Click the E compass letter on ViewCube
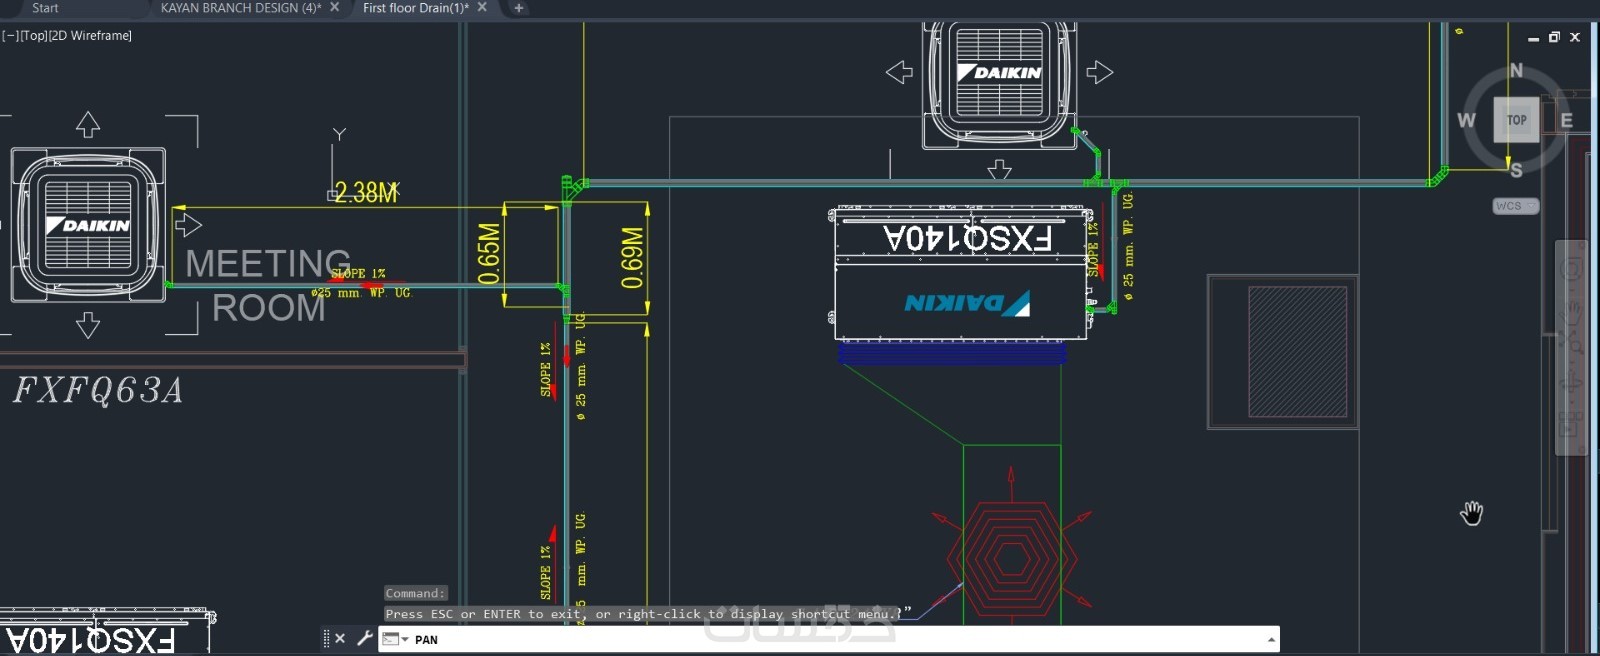 pos(1566,121)
